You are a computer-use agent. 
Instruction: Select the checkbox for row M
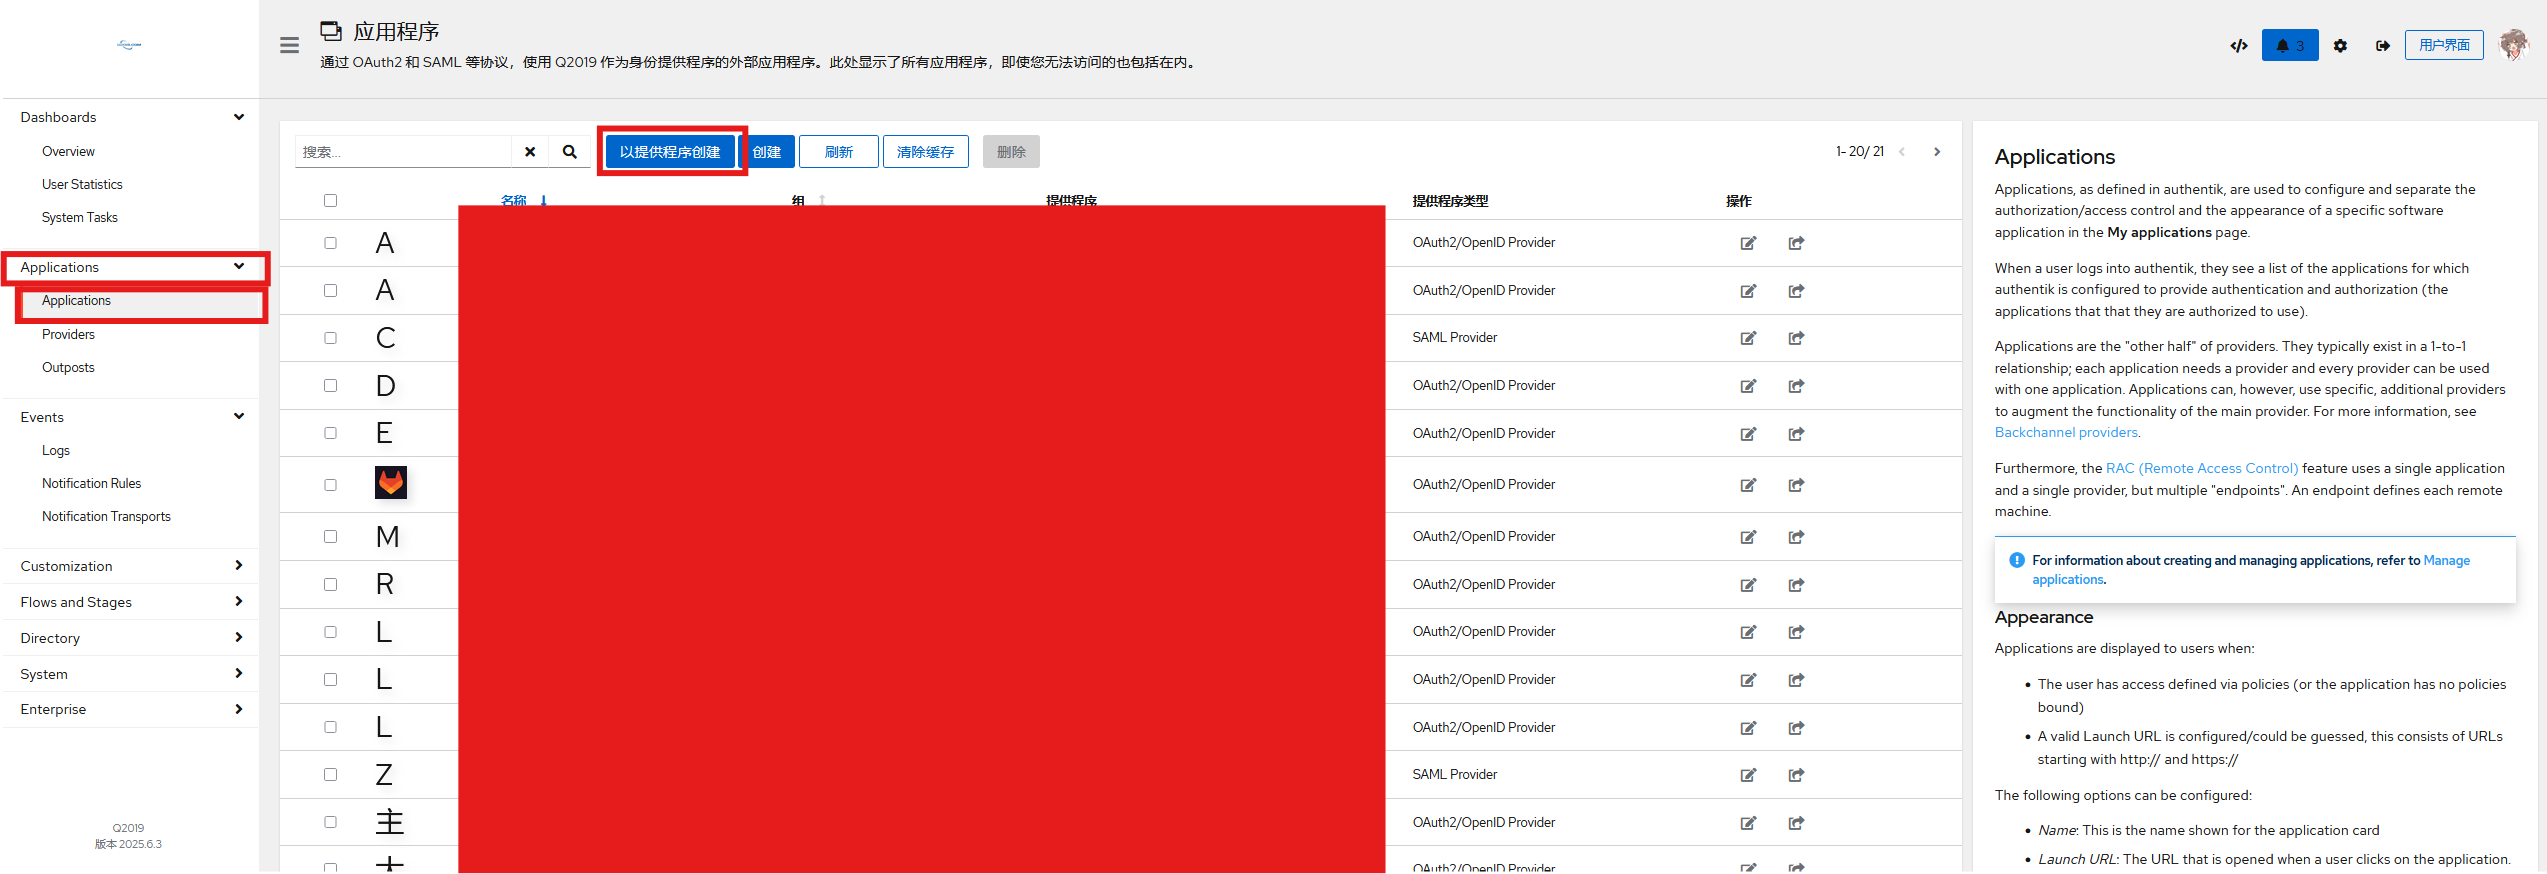click(x=331, y=537)
